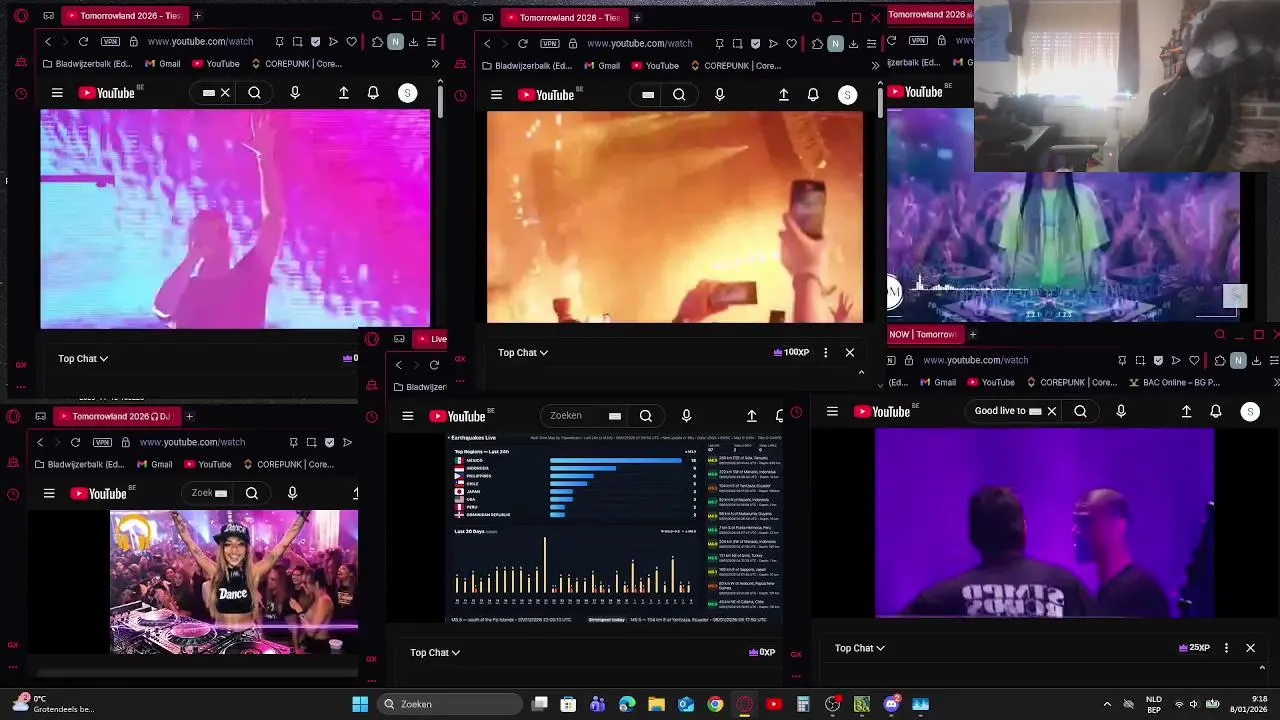Click 100XP button in top-middle chat header
This screenshot has width=1280, height=720.
[x=792, y=352]
